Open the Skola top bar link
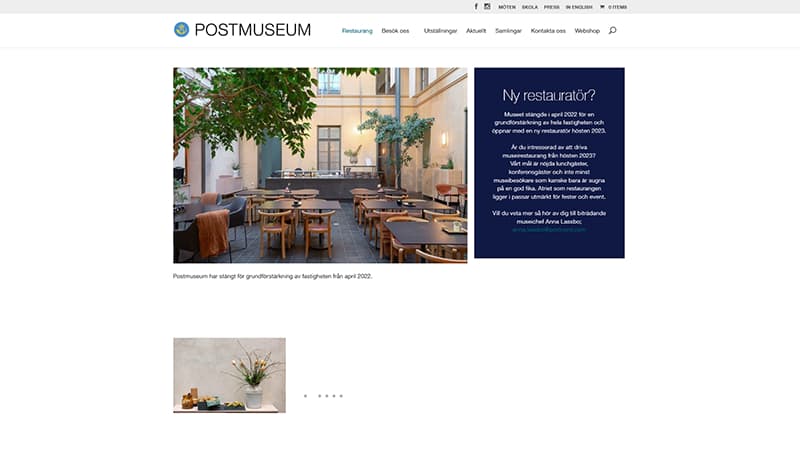This screenshot has width=800, height=452. (x=530, y=7)
